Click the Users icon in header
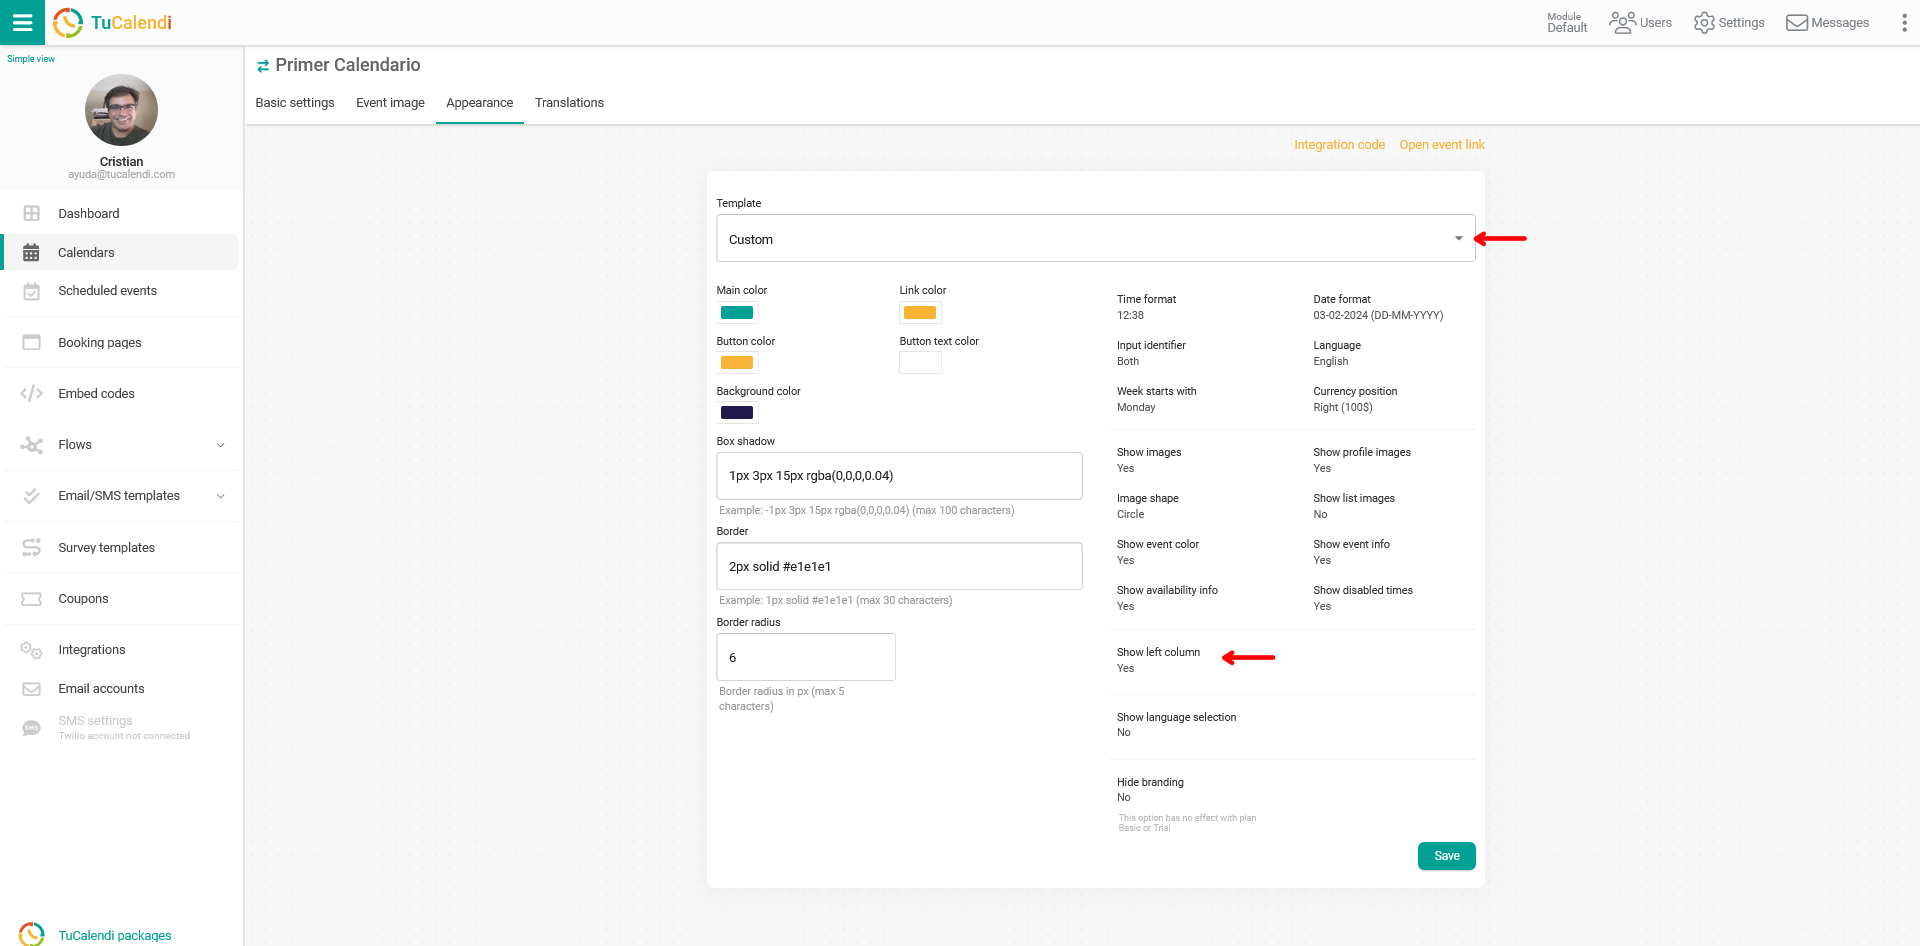This screenshot has height=946, width=1920. (1622, 22)
